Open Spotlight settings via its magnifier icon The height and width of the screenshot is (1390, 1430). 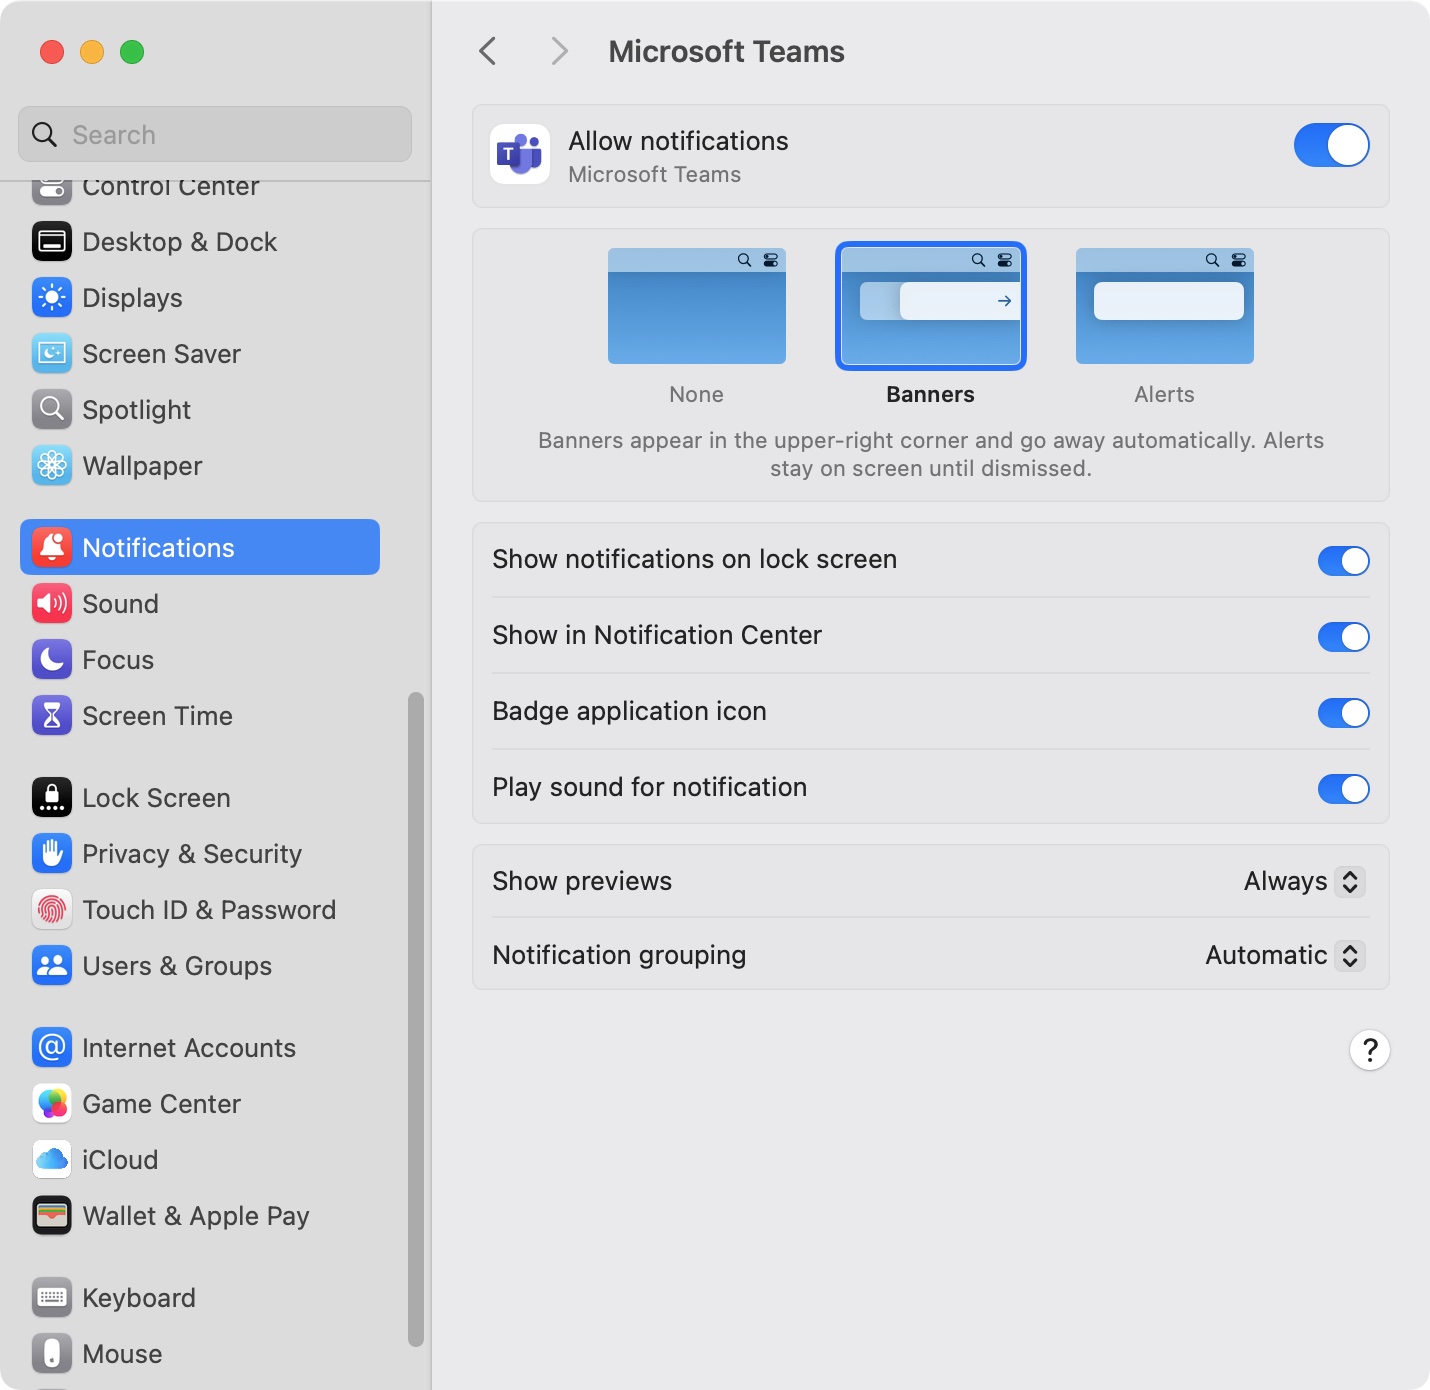click(x=52, y=410)
